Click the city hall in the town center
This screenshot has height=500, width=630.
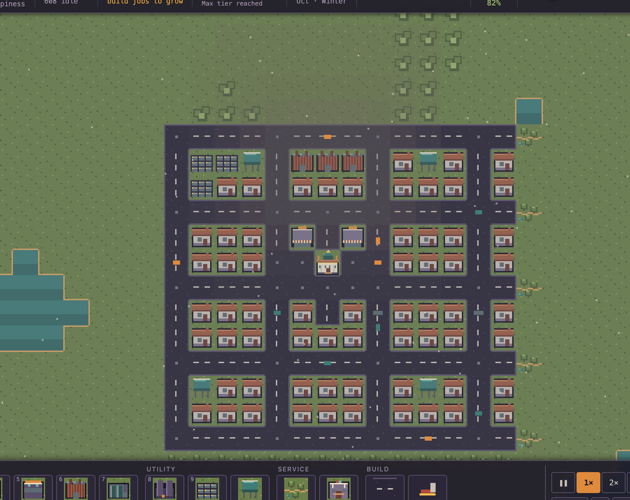(327, 263)
